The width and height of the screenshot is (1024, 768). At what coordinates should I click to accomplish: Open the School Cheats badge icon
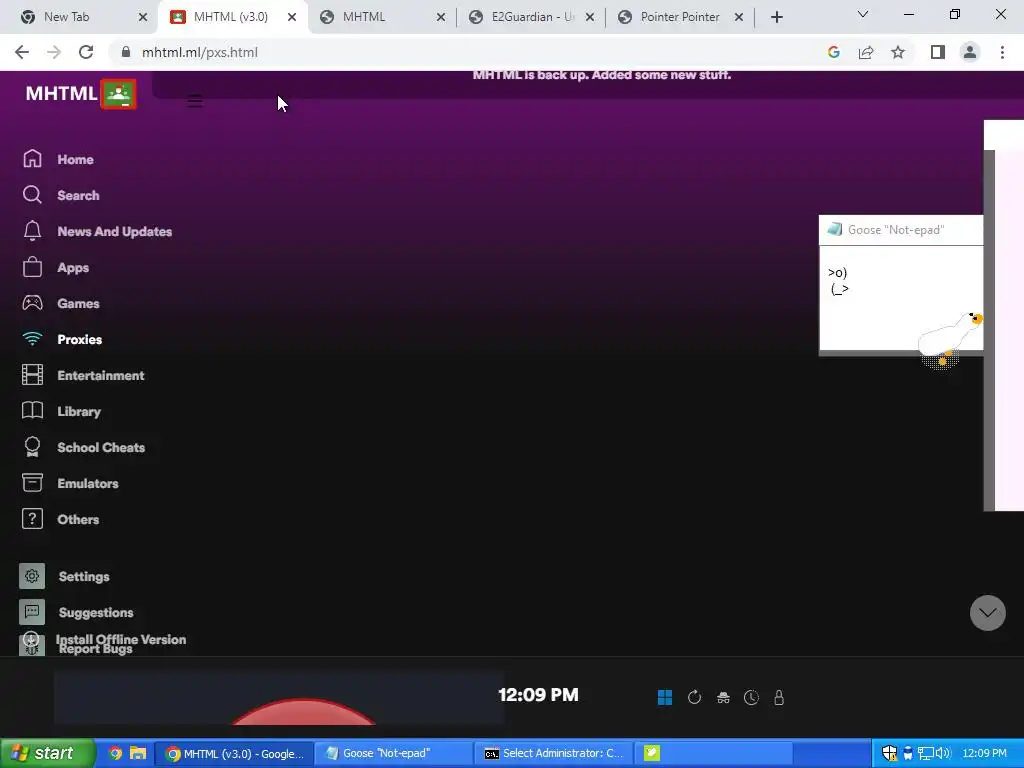point(32,447)
